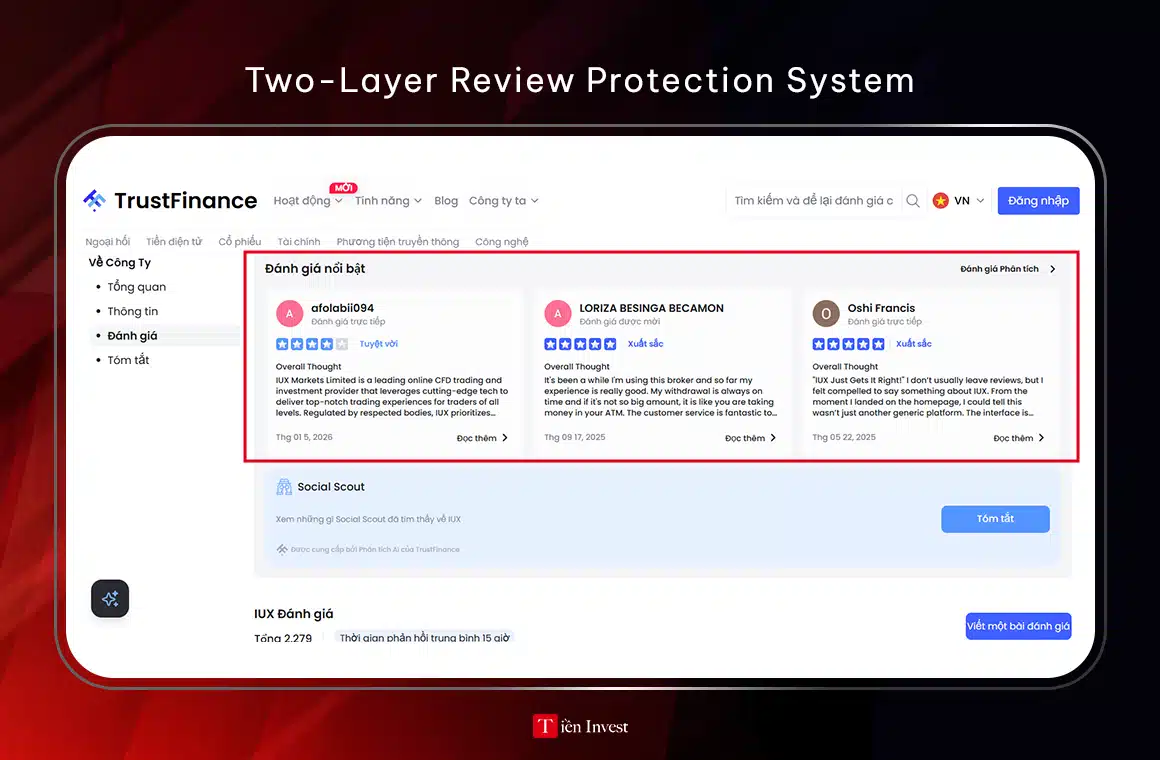
Task: Expand the Hoạt động menu
Action: click(308, 201)
